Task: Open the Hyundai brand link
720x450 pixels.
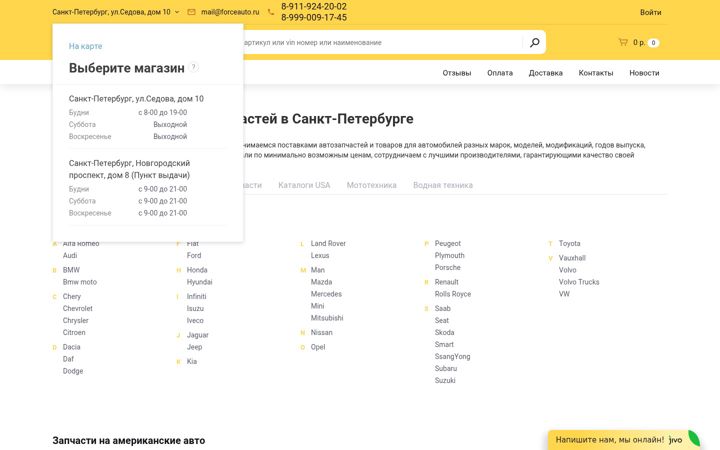Action: (x=199, y=282)
